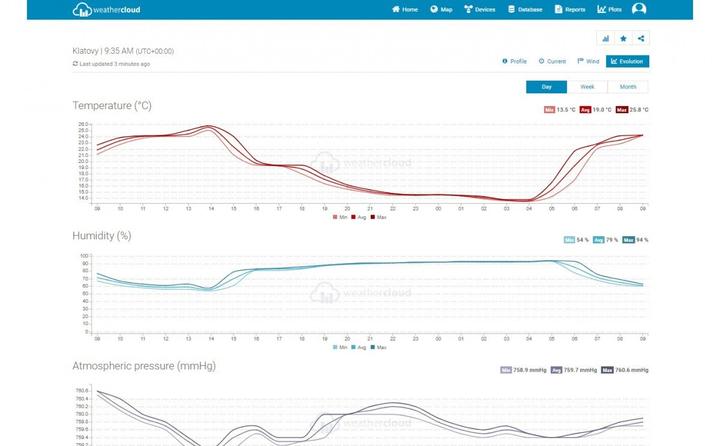Click the bar chart statistics icon

click(606, 39)
